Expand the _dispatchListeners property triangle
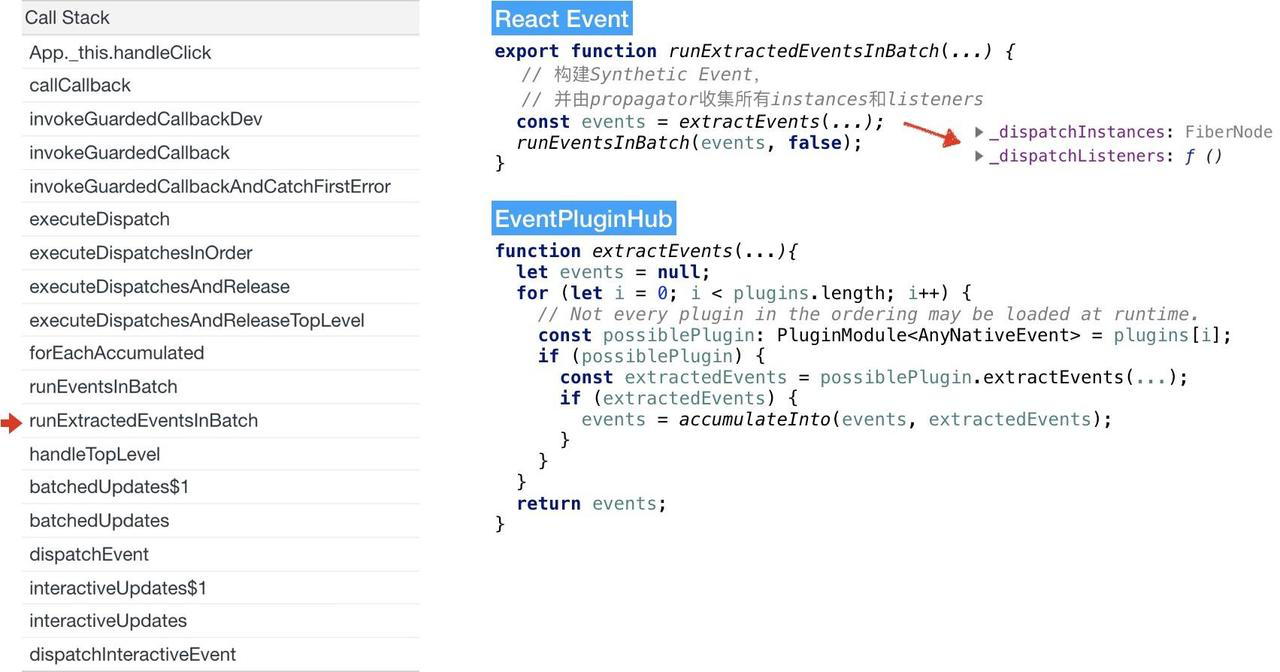Image resolution: width=1280 pixels, height=672 pixels. (x=980, y=156)
